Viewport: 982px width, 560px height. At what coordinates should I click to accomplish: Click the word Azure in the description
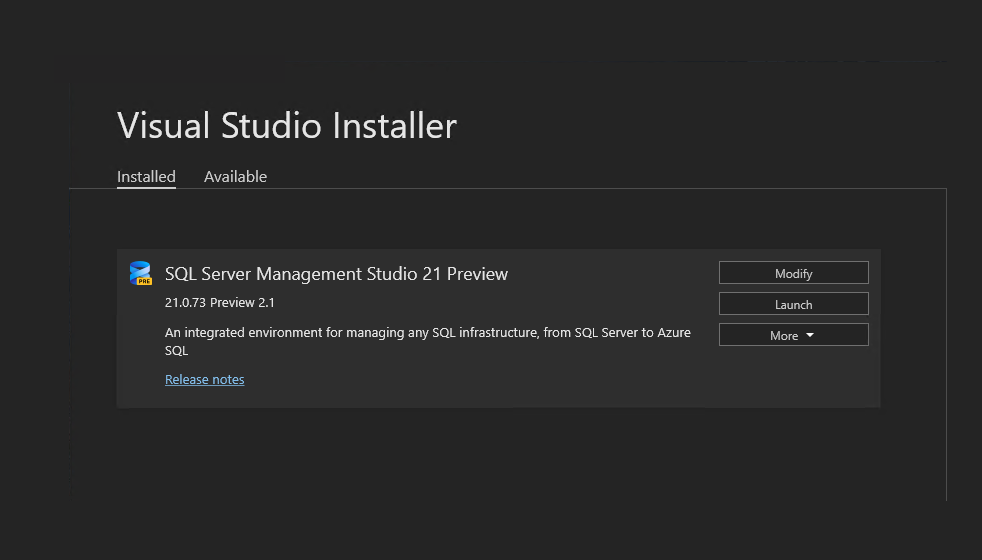point(673,332)
